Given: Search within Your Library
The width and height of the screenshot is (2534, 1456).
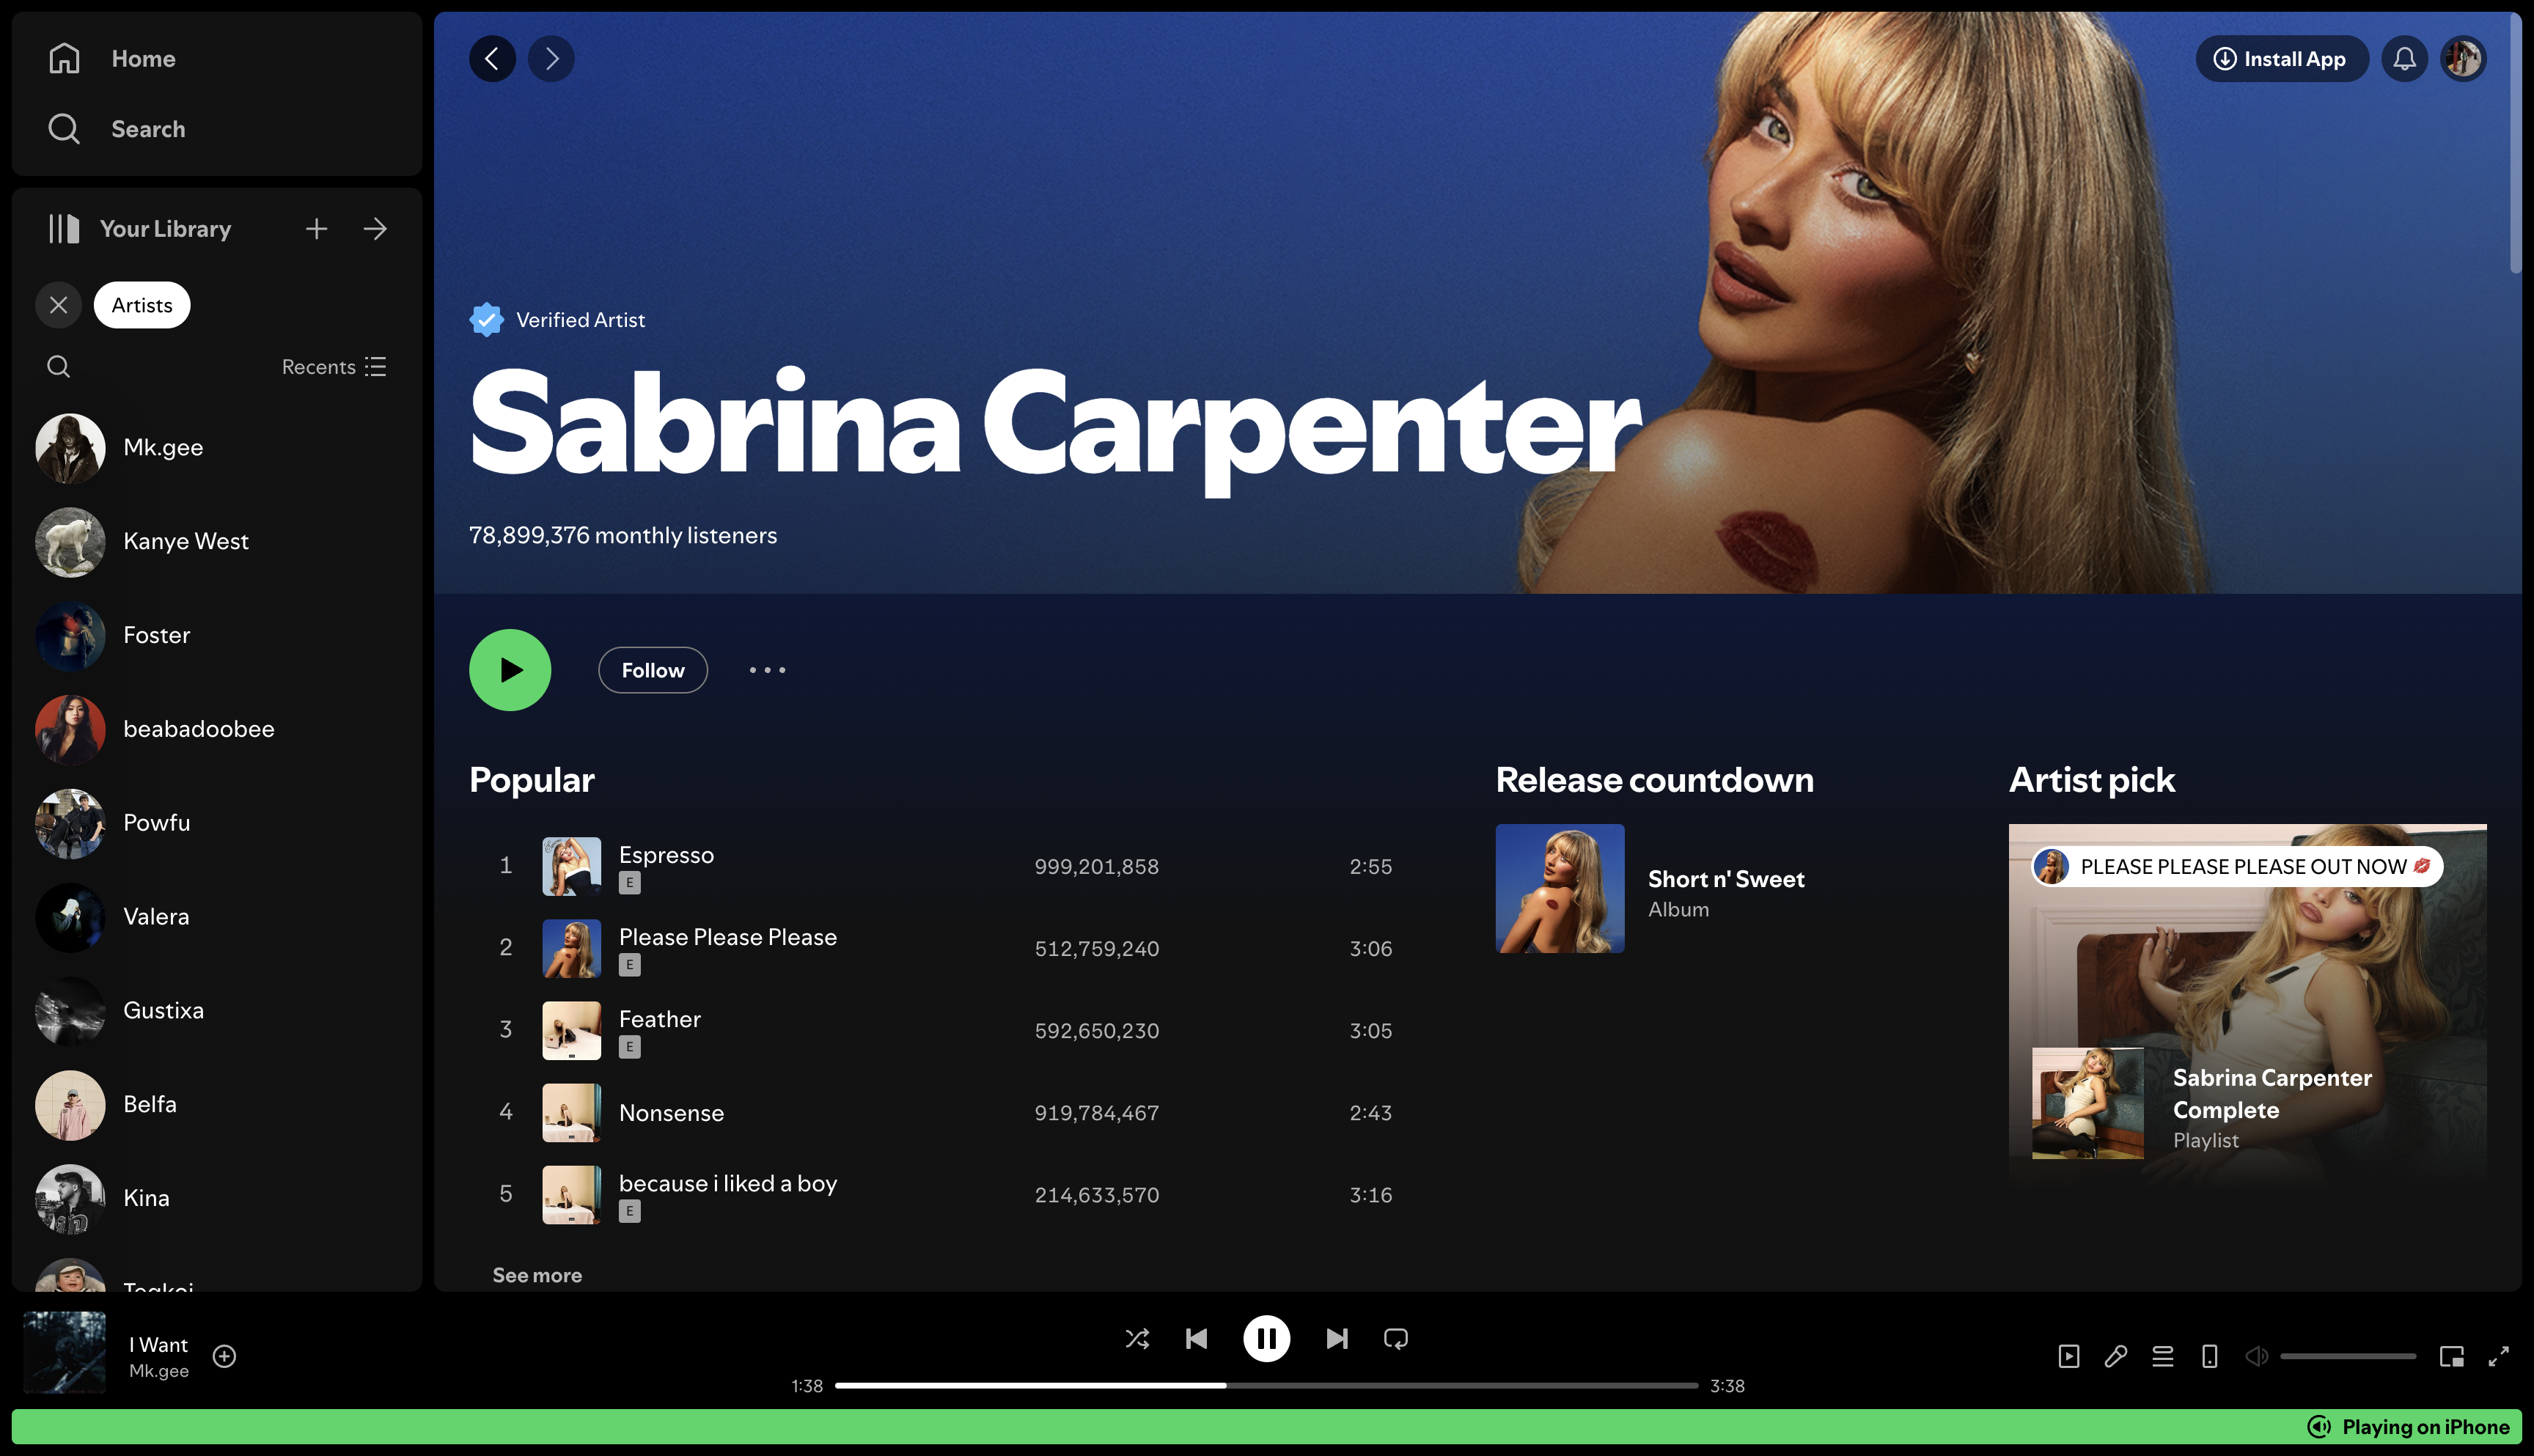Looking at the screenshot, I should [59, 367].
